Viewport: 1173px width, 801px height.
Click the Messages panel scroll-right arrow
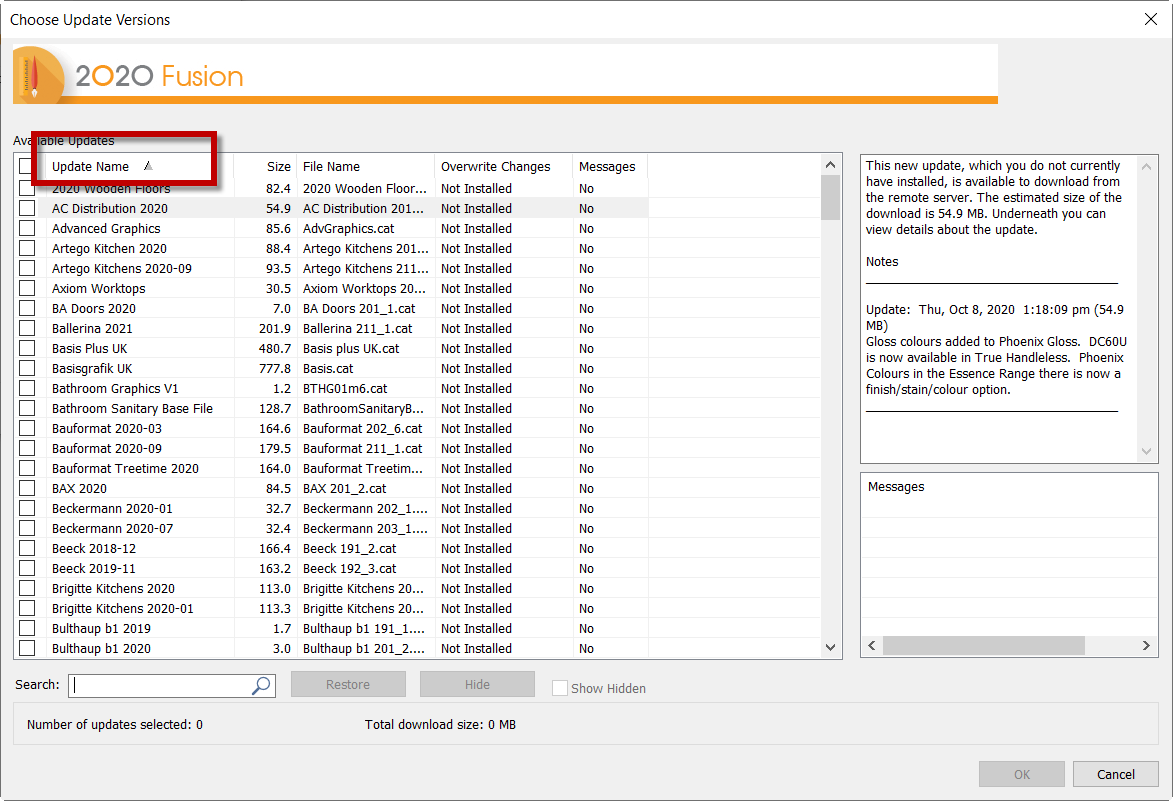(1146, 645)
